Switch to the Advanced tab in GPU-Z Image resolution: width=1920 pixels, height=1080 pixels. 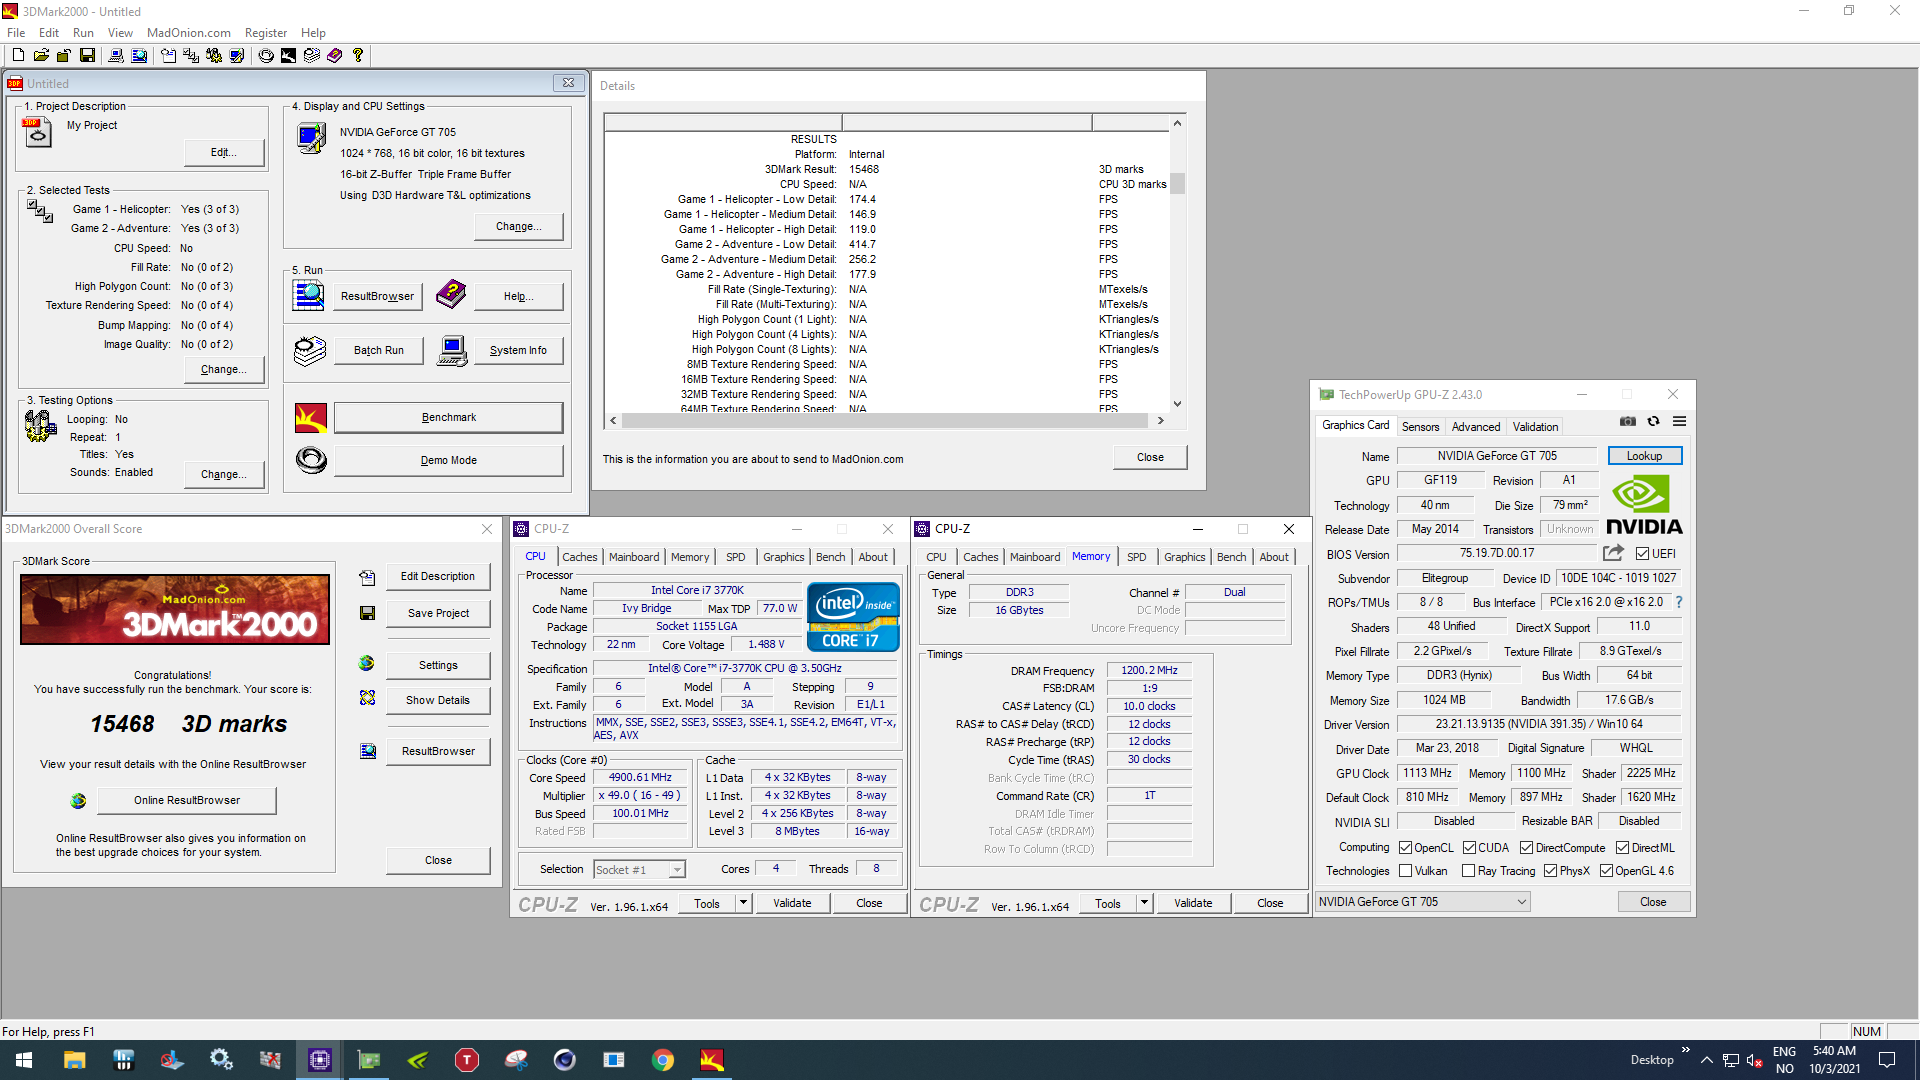(1476, 427)
